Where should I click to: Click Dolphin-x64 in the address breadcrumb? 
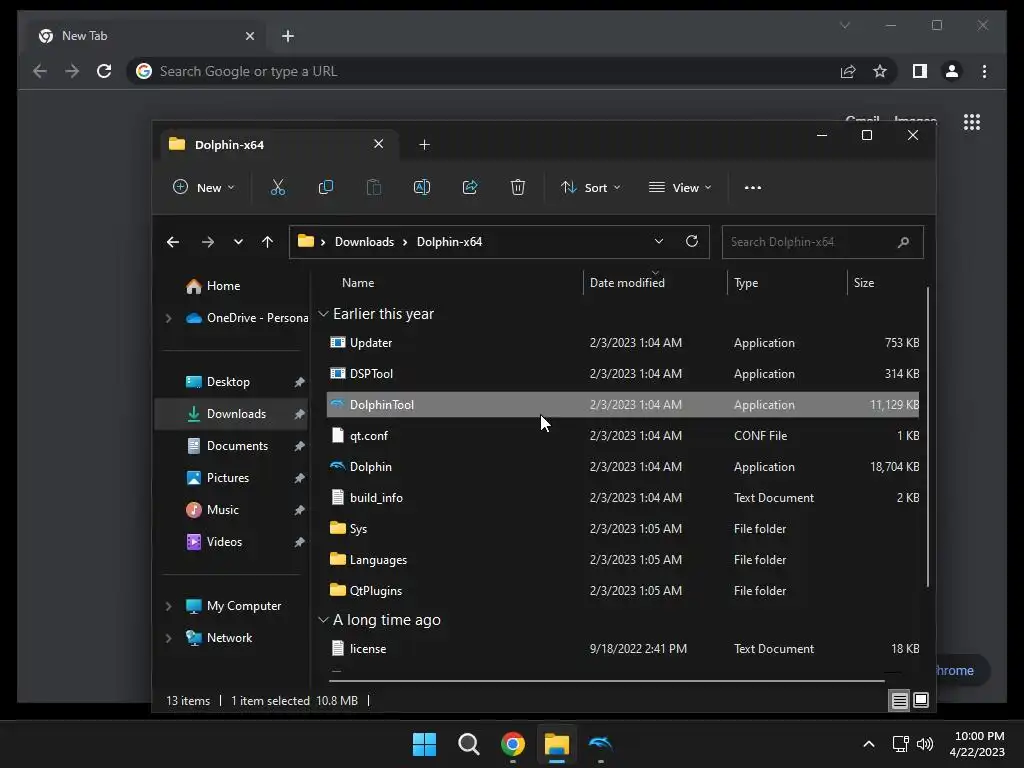coord(449,242)
